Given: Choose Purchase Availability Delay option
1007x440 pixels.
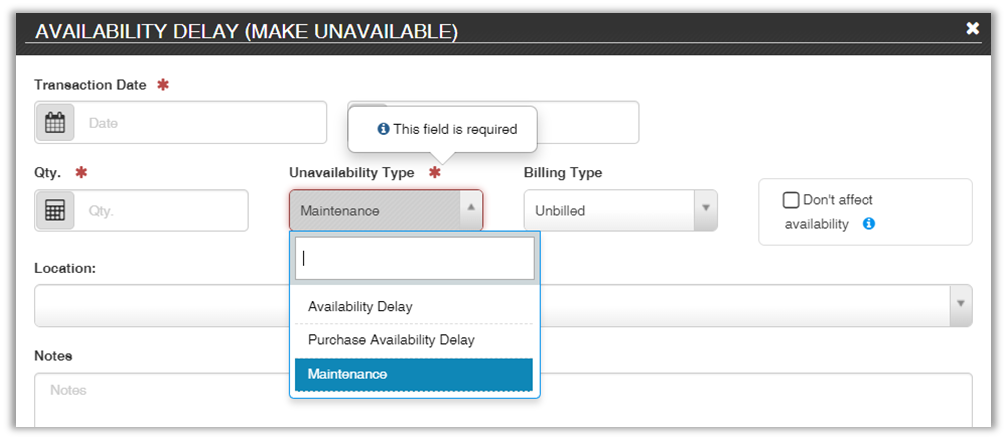Looking at the screenshot, I should 391,340.
